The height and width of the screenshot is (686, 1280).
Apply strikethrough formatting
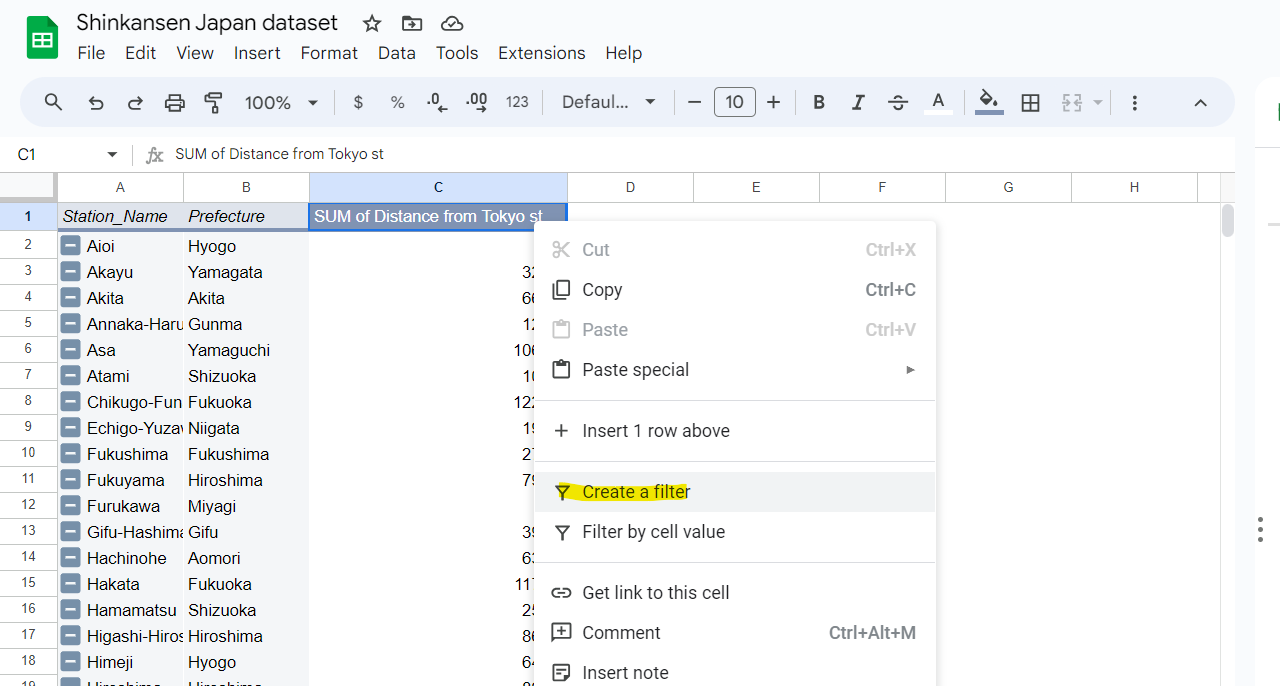coord(898,102)
